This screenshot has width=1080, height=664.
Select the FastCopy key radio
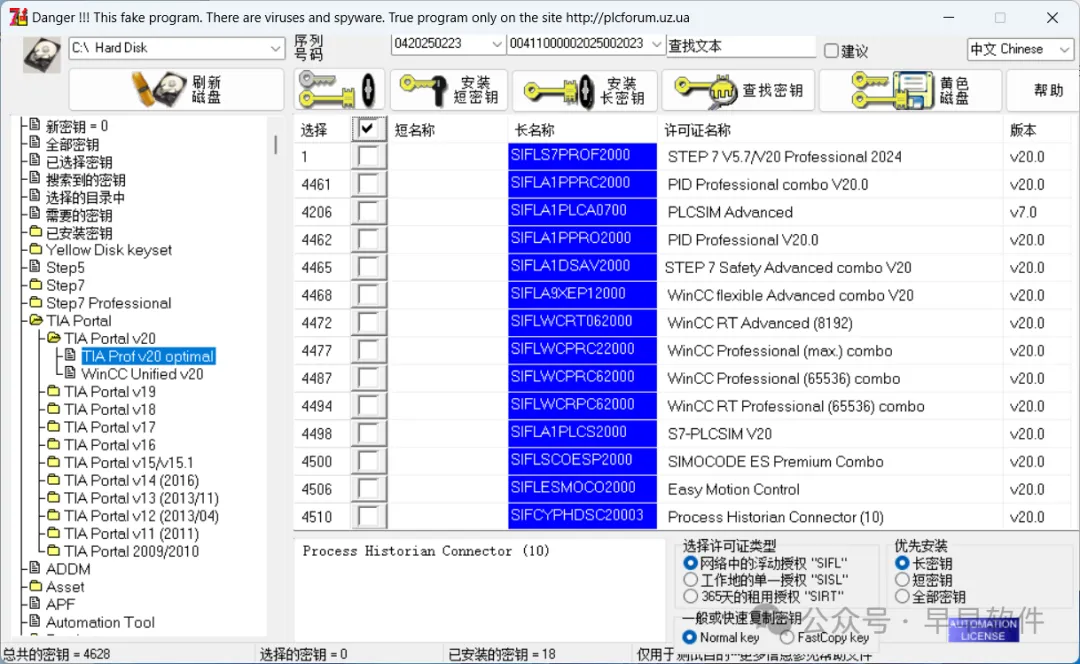point(787,637)
